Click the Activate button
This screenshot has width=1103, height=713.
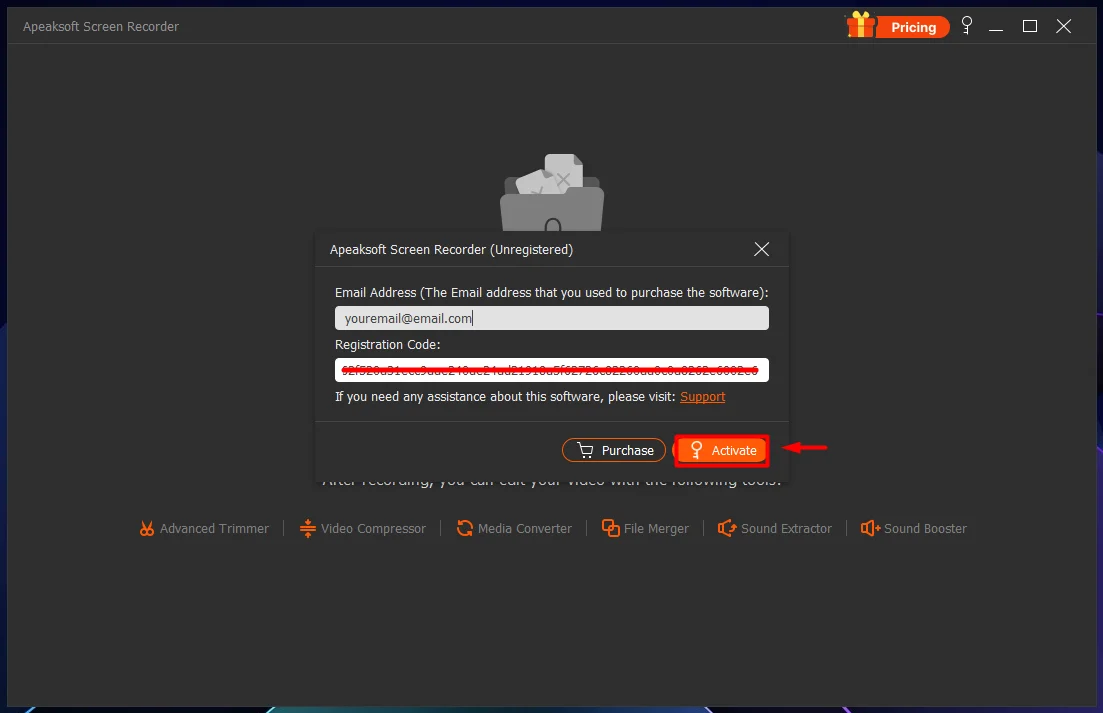click(721, 451)
